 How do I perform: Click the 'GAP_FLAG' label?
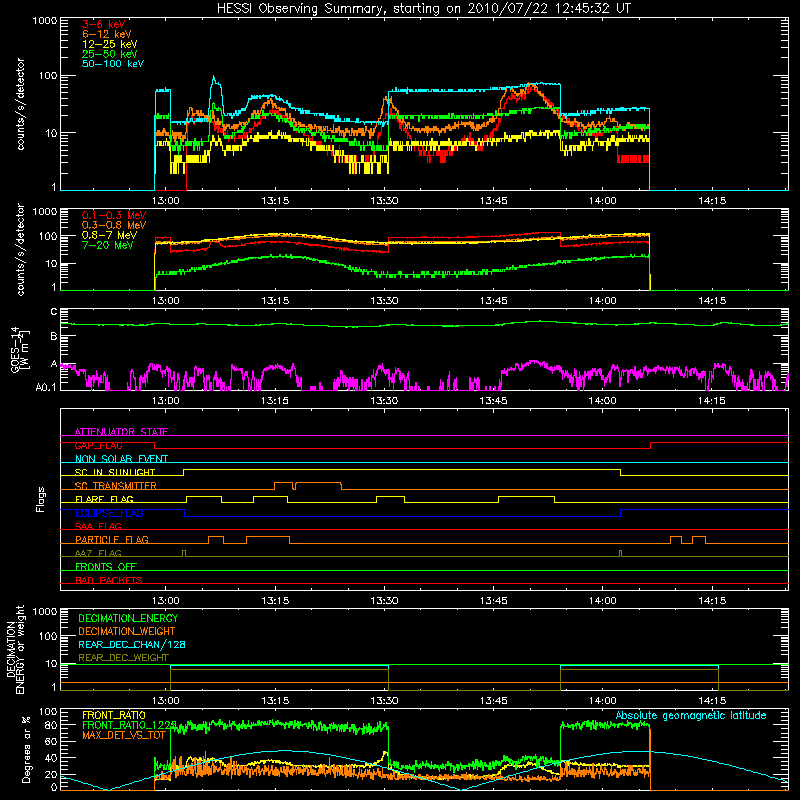point(98,445)
